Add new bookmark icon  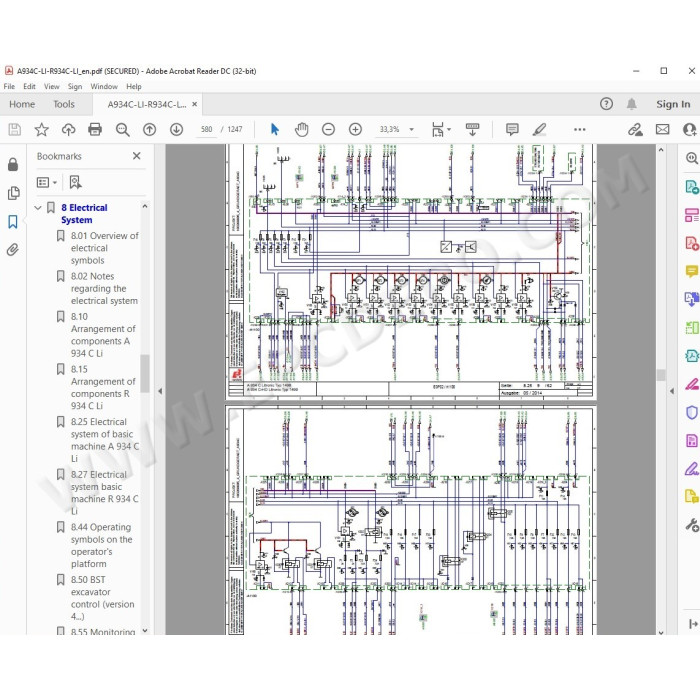pos(75,182)
